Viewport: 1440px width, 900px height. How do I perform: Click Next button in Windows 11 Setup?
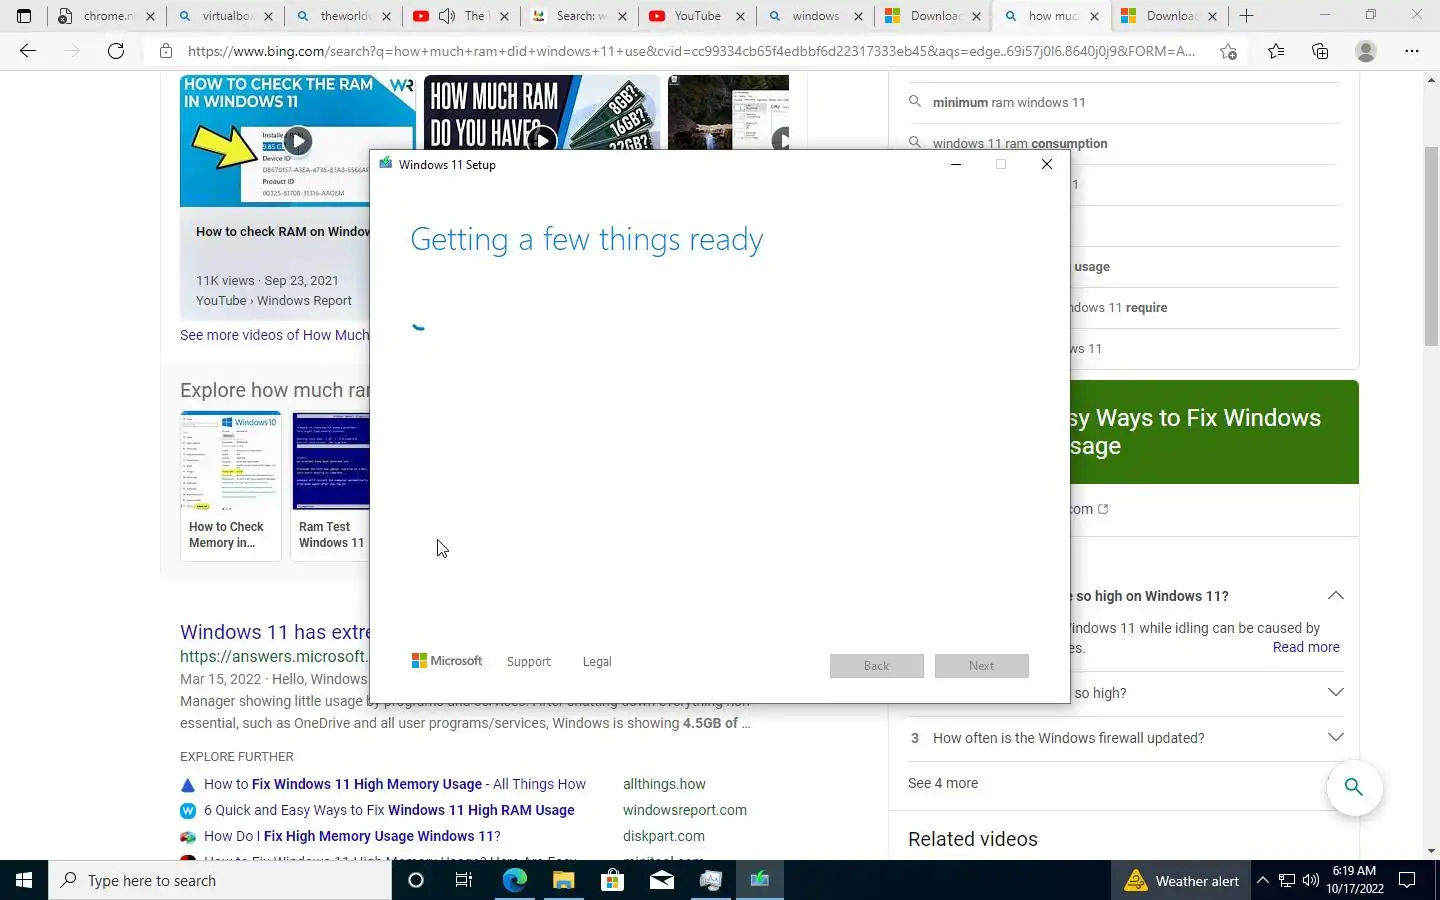pos(981,666)
